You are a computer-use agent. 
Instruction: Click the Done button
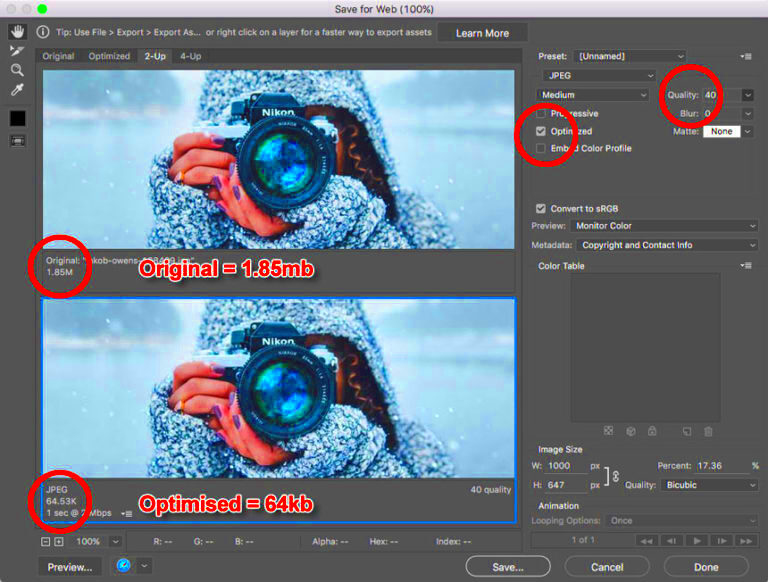click(706, 567)
